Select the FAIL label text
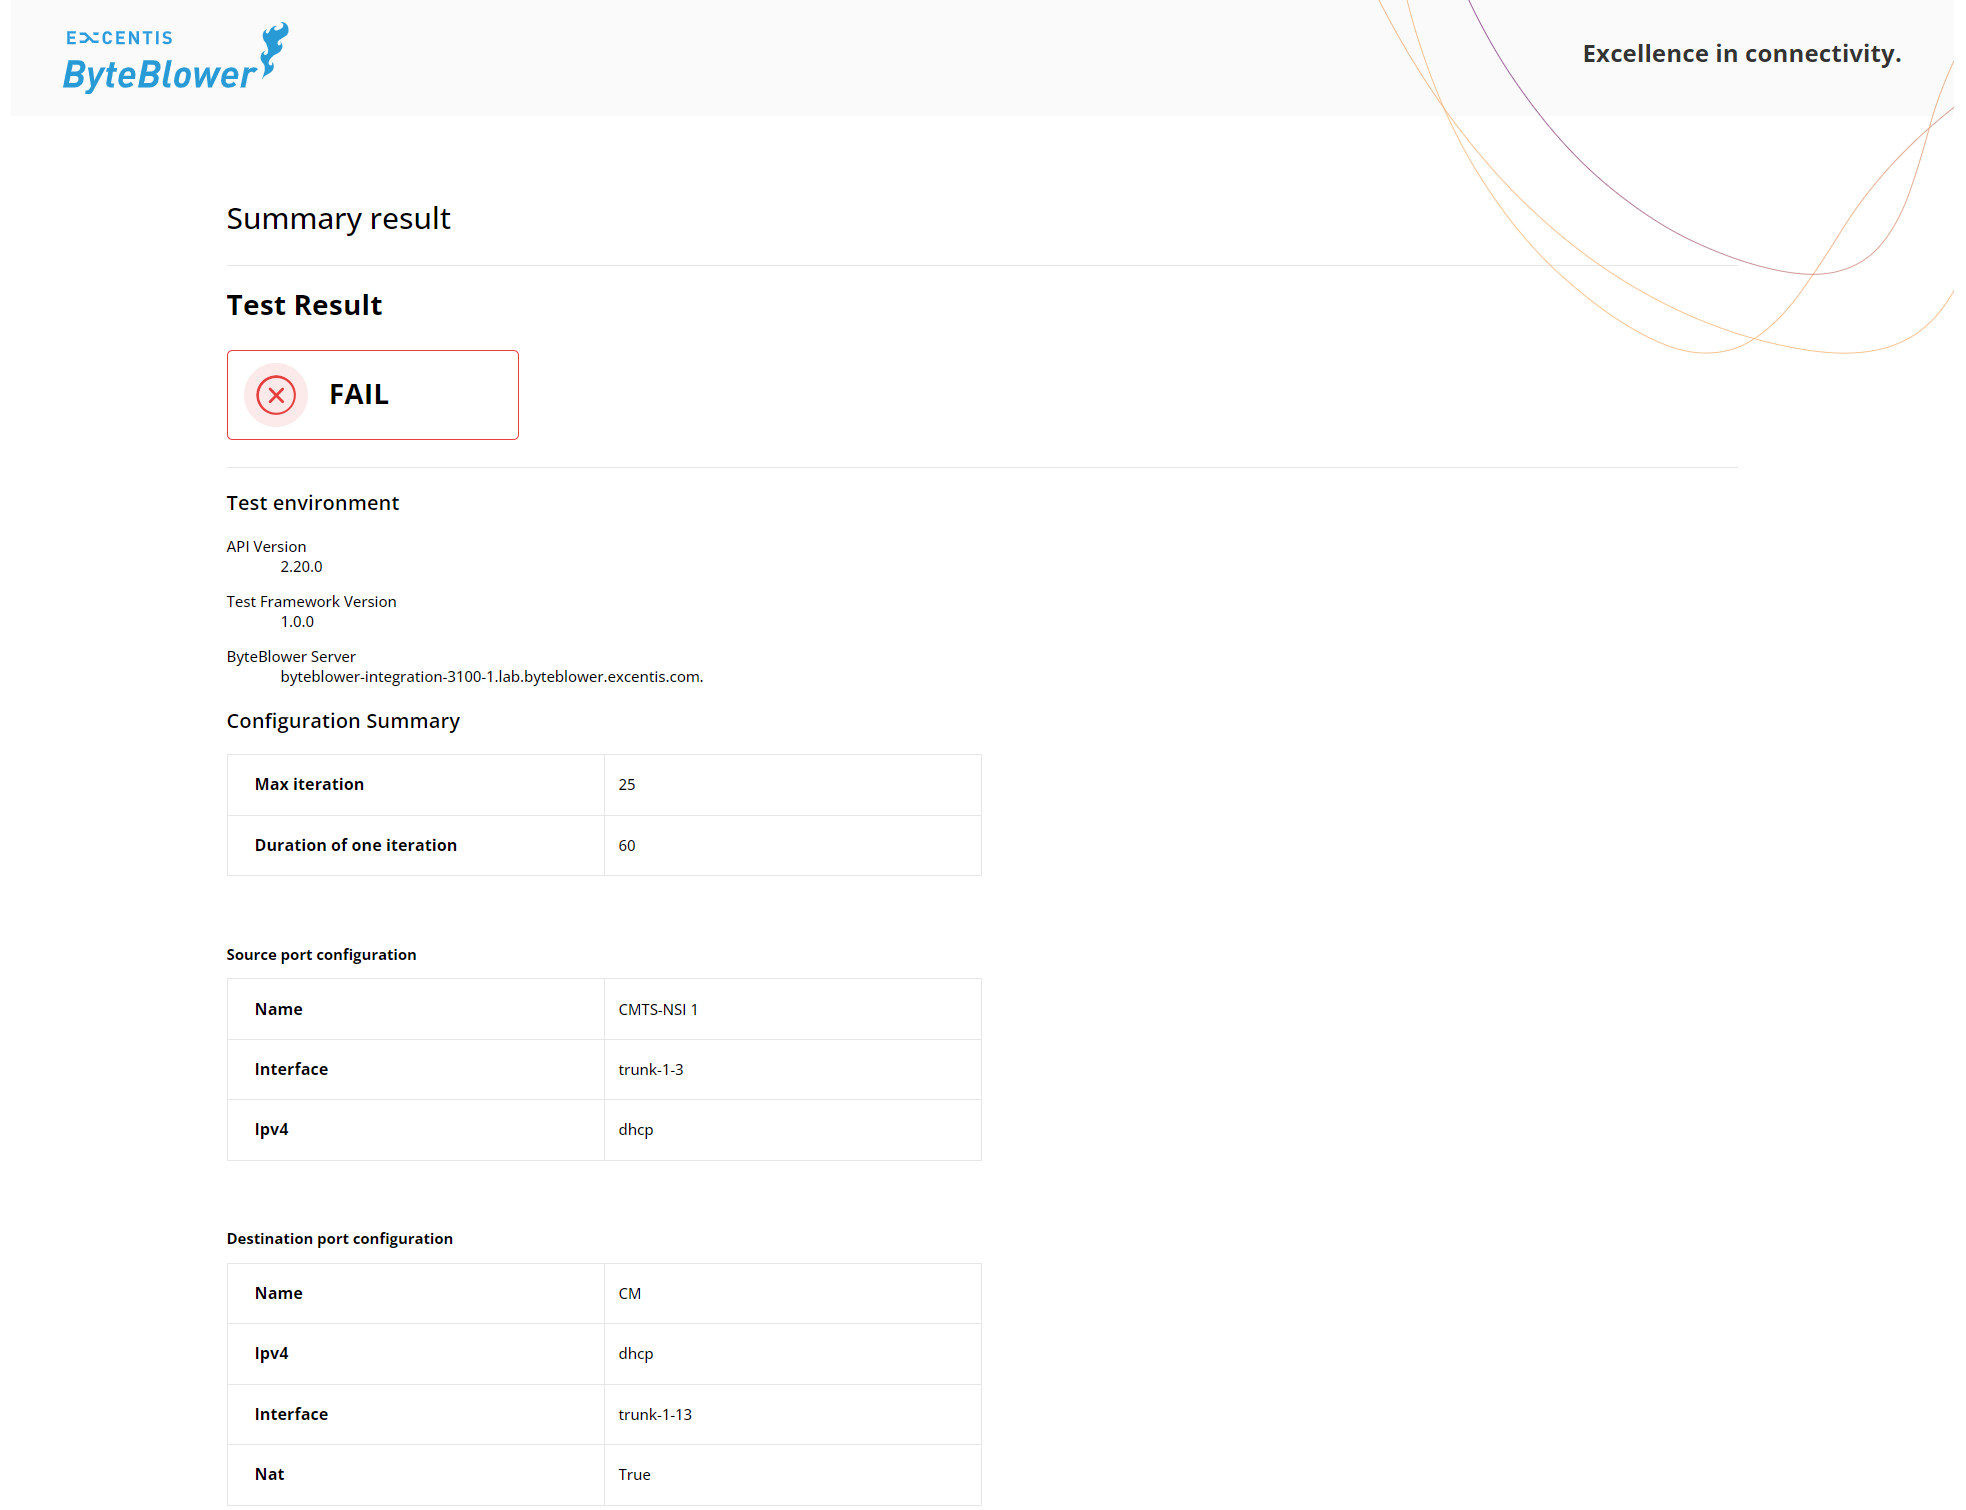 (x=357, y=394)
